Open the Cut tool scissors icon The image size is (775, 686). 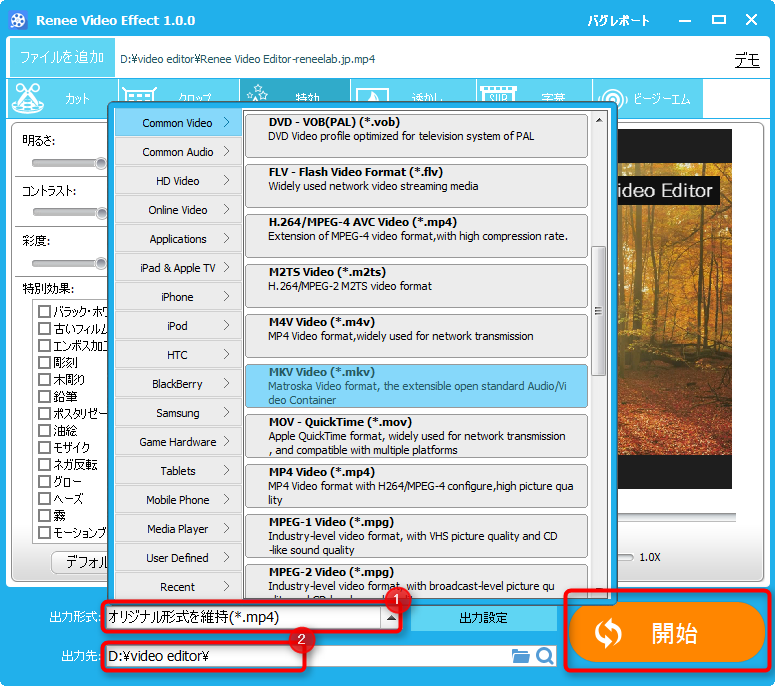click(28, 97)
